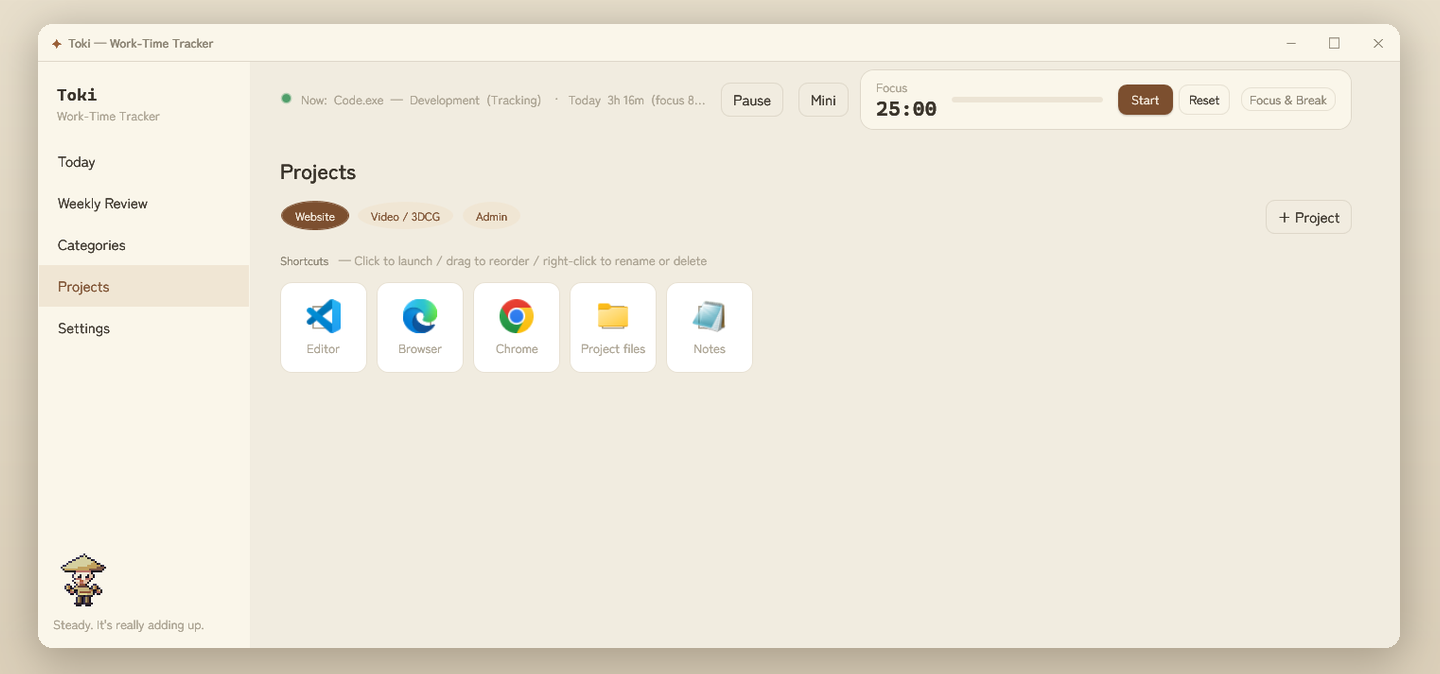Maximize the Toki window

pyautogui.click(x=1334, y=44)
